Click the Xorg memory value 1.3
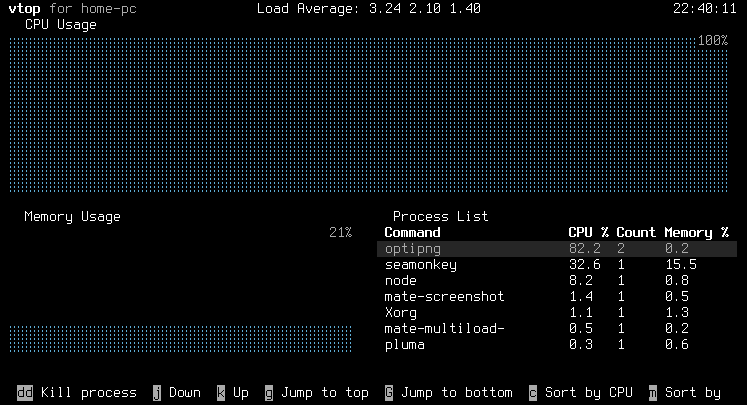The image size is (747, 405). tap(677, 313)
